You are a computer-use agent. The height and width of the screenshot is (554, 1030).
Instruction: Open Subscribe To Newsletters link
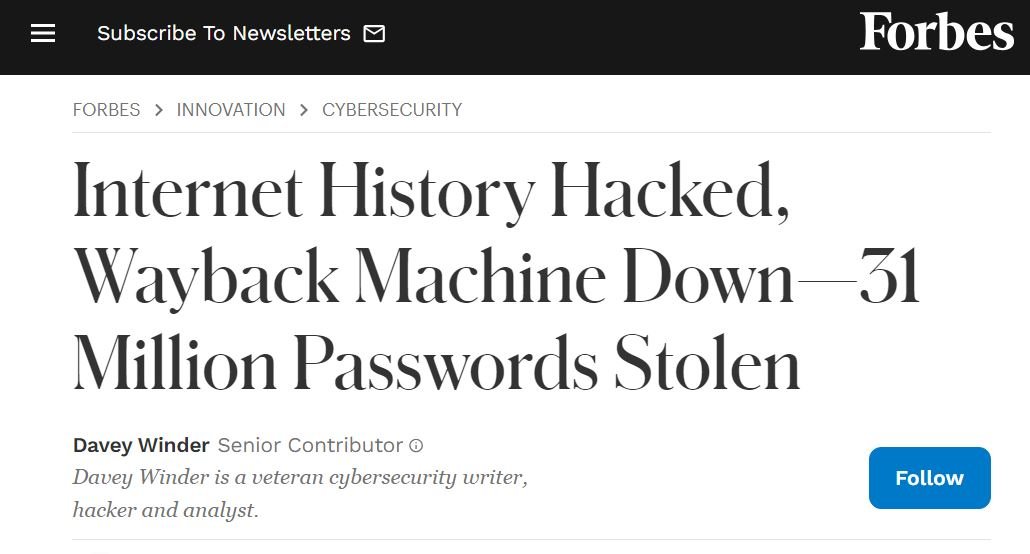(x=223, y=34)
